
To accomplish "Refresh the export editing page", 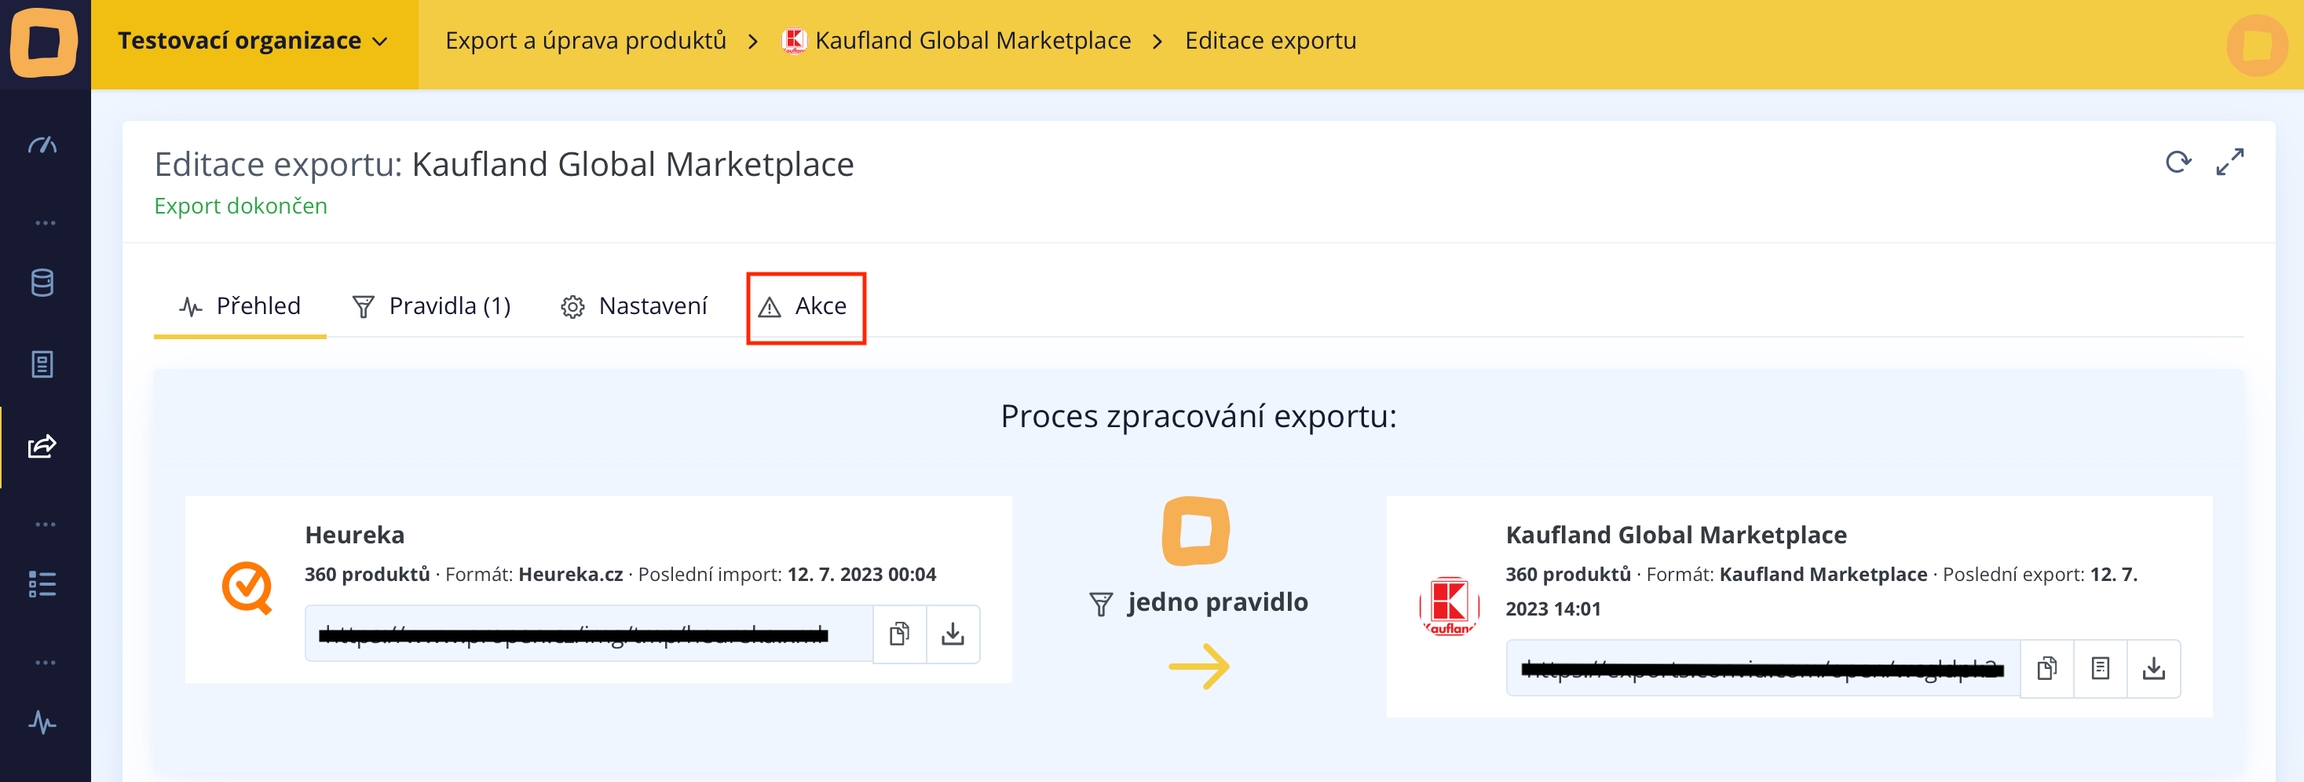I will [x=2178, y=162].
